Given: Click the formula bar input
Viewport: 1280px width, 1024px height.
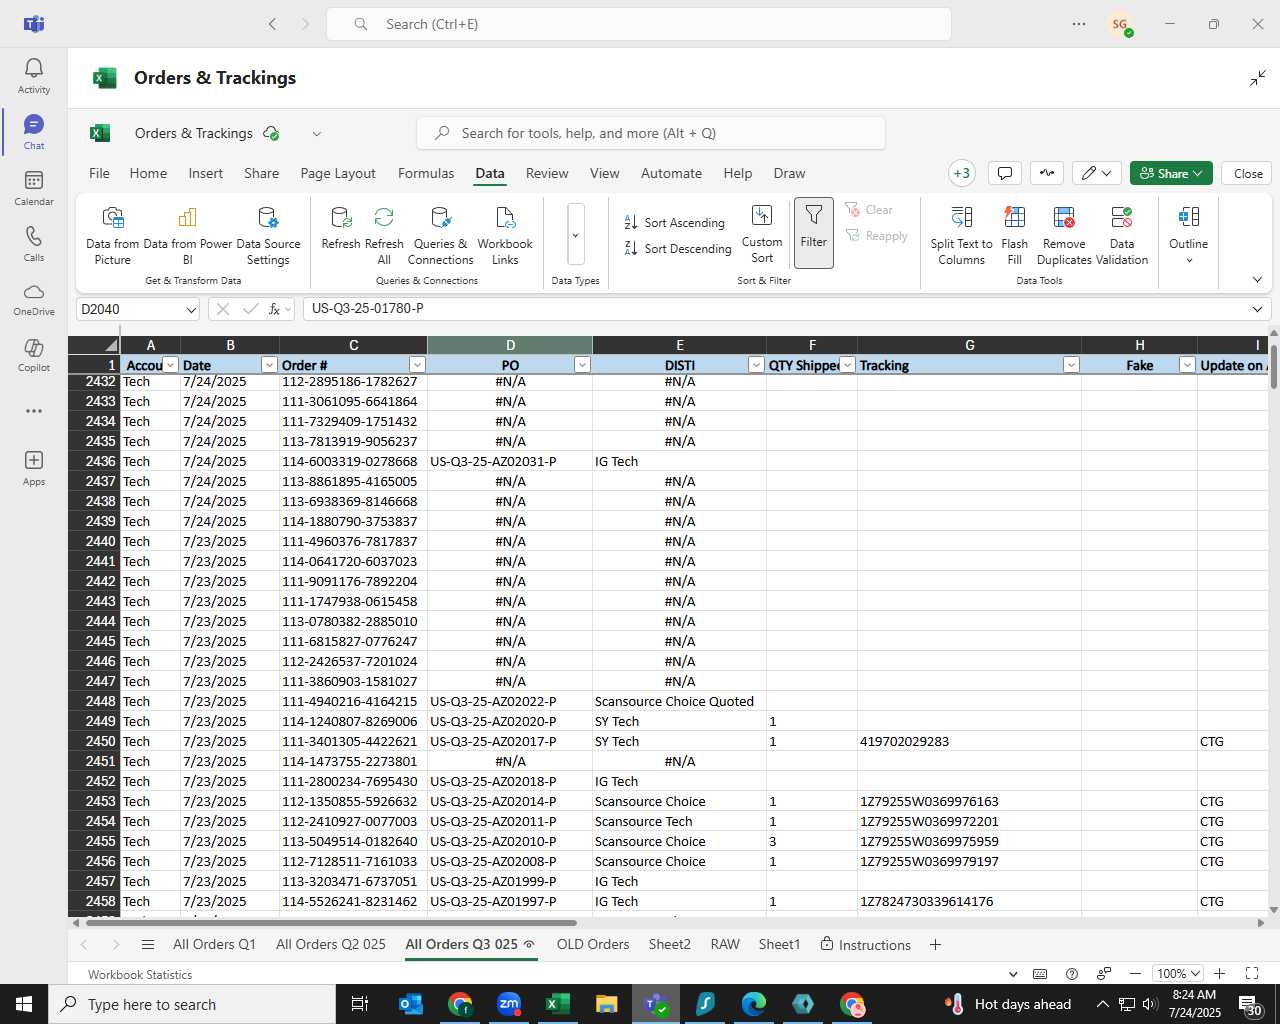Looking at the screenshot, I should 774,309.
